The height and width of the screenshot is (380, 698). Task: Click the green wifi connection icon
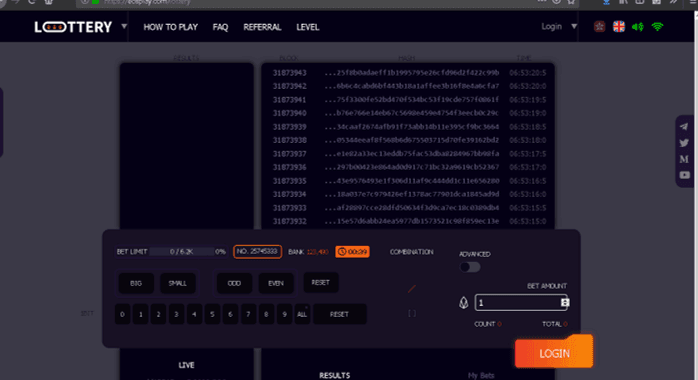(x=657, y=27)
